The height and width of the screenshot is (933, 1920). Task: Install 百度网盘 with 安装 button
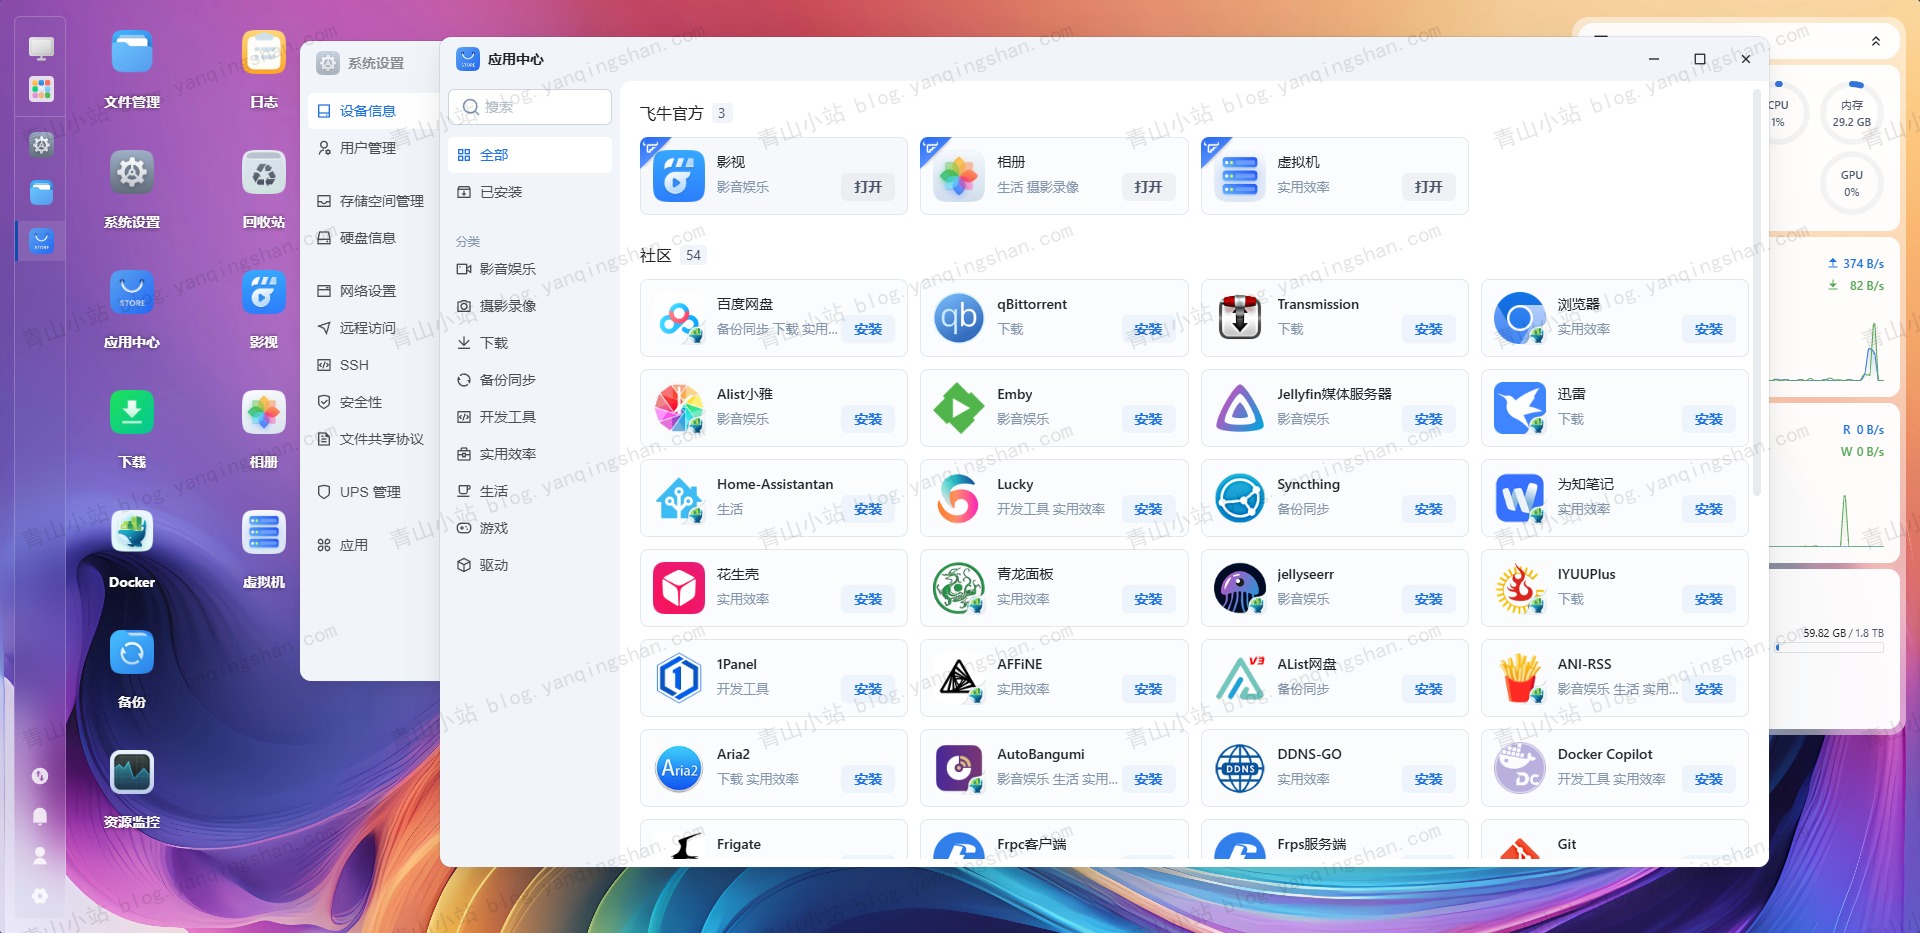pos(868,329)
